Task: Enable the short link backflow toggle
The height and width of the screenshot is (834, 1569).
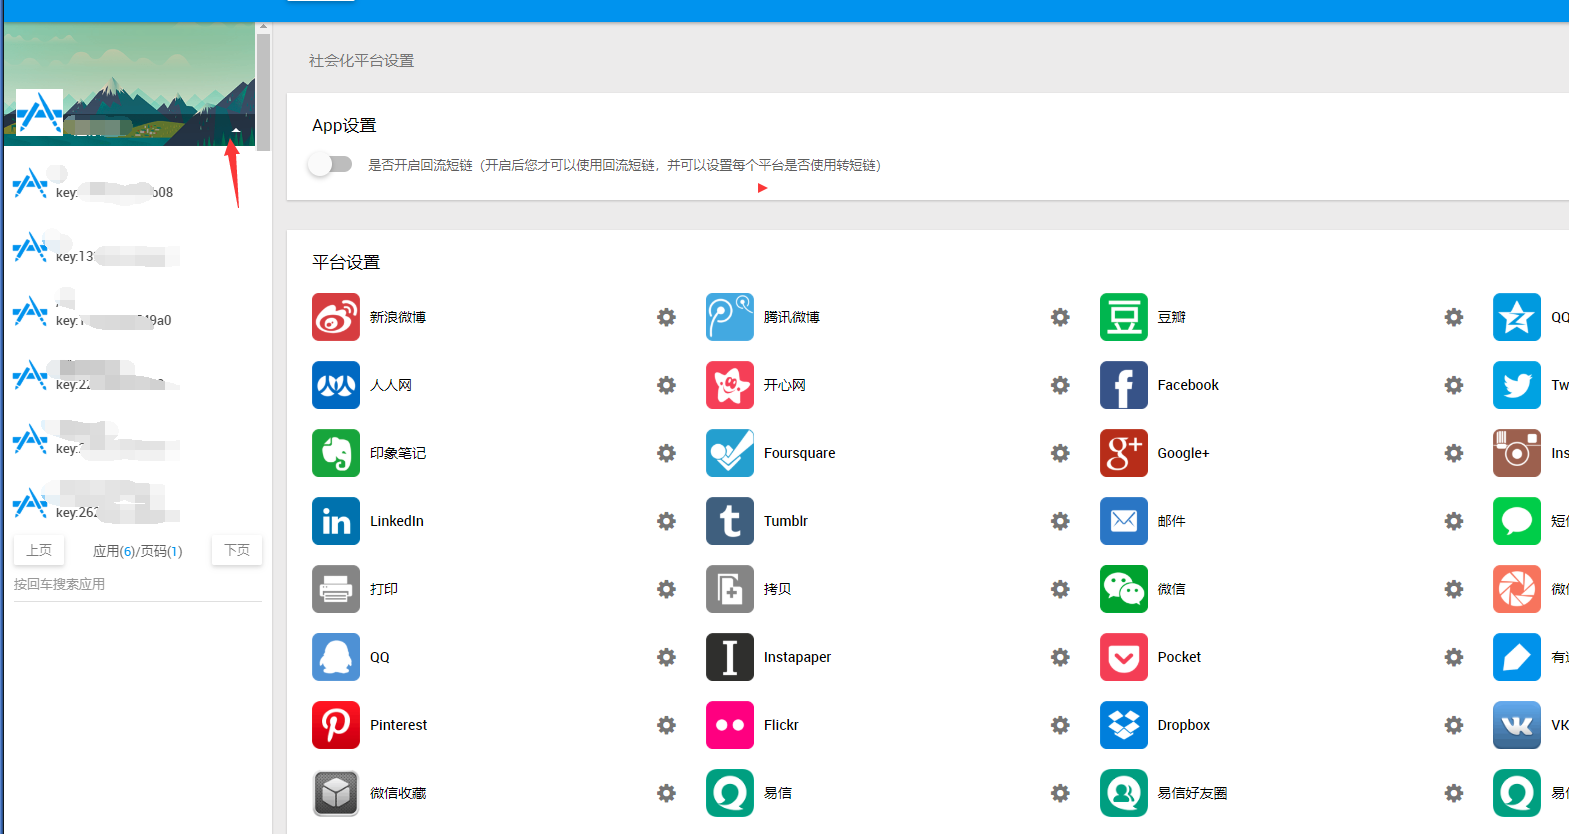Action: pos(330,164)
